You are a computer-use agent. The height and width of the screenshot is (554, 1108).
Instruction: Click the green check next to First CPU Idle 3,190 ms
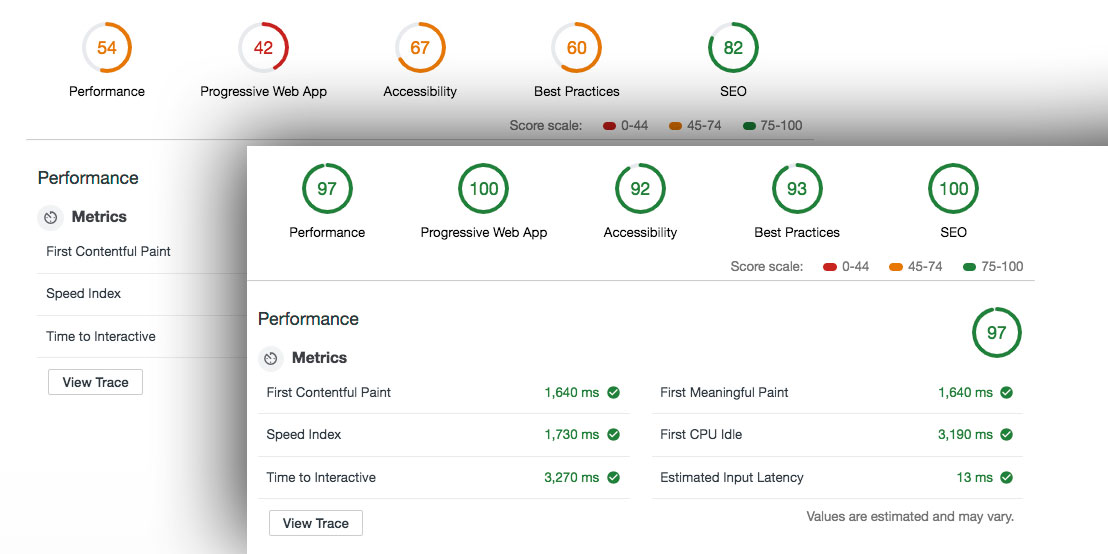click(x=1006, y=435)
